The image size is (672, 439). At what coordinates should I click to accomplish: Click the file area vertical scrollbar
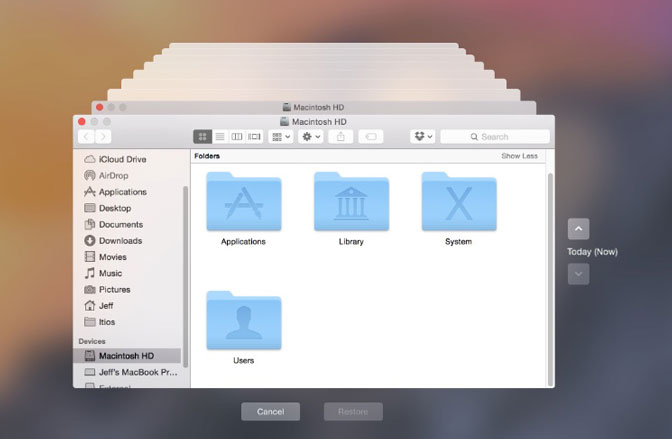pos(550,279)
